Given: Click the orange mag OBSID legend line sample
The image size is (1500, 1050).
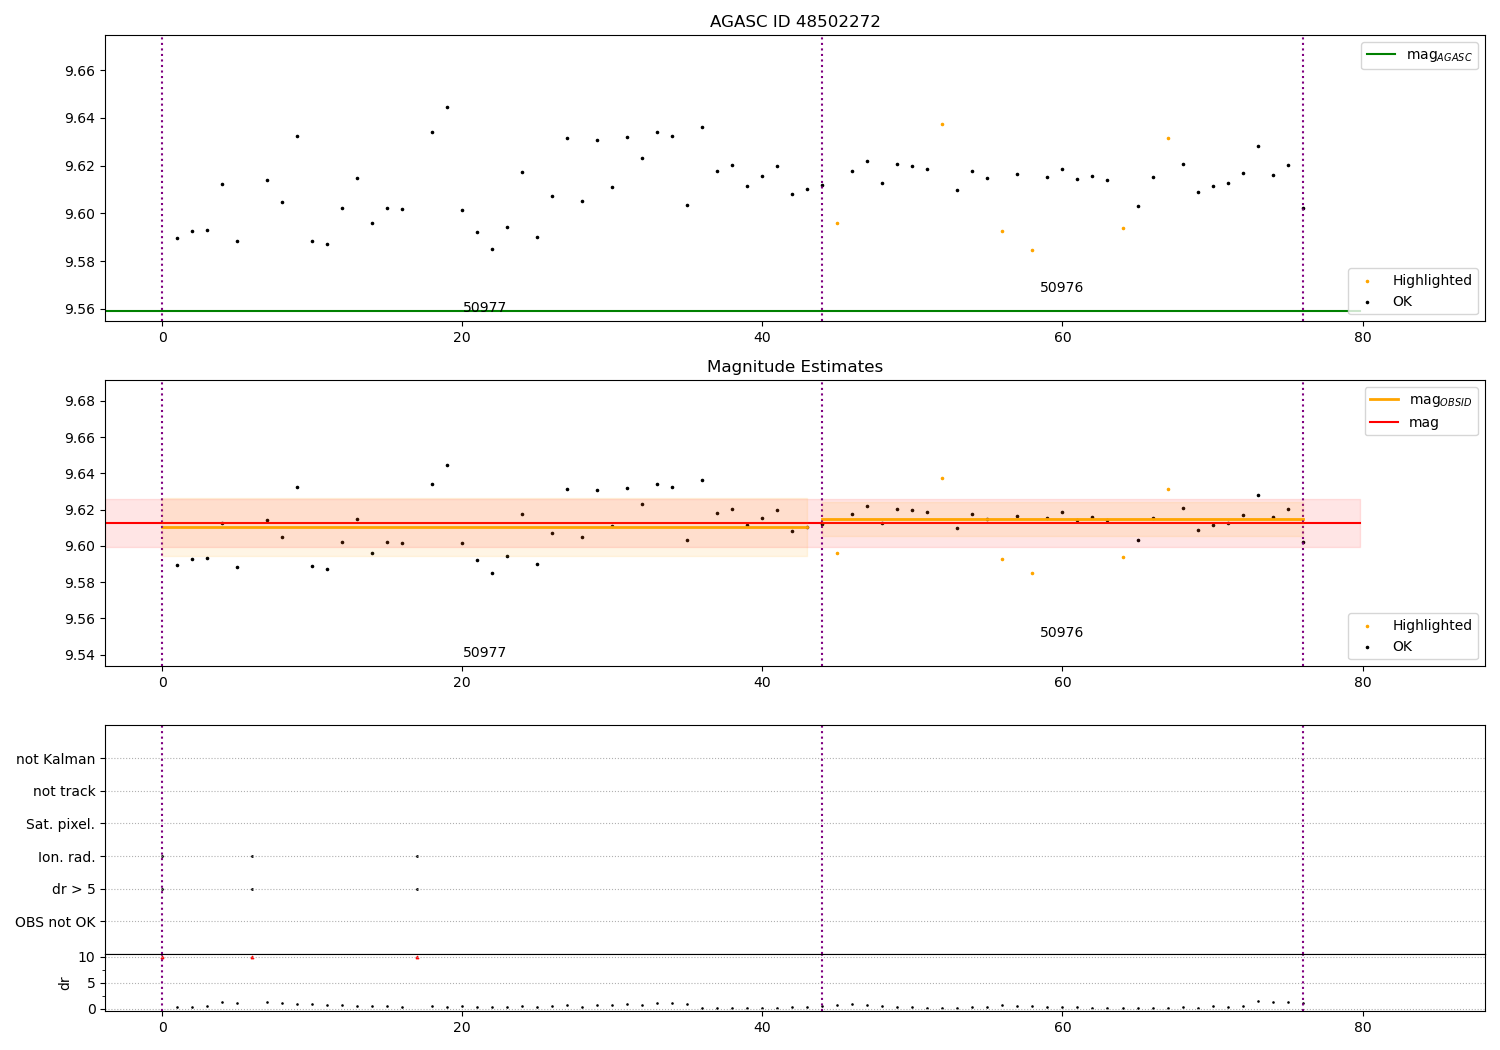Looking at the screenshot, I should (x=1385, y=400).
